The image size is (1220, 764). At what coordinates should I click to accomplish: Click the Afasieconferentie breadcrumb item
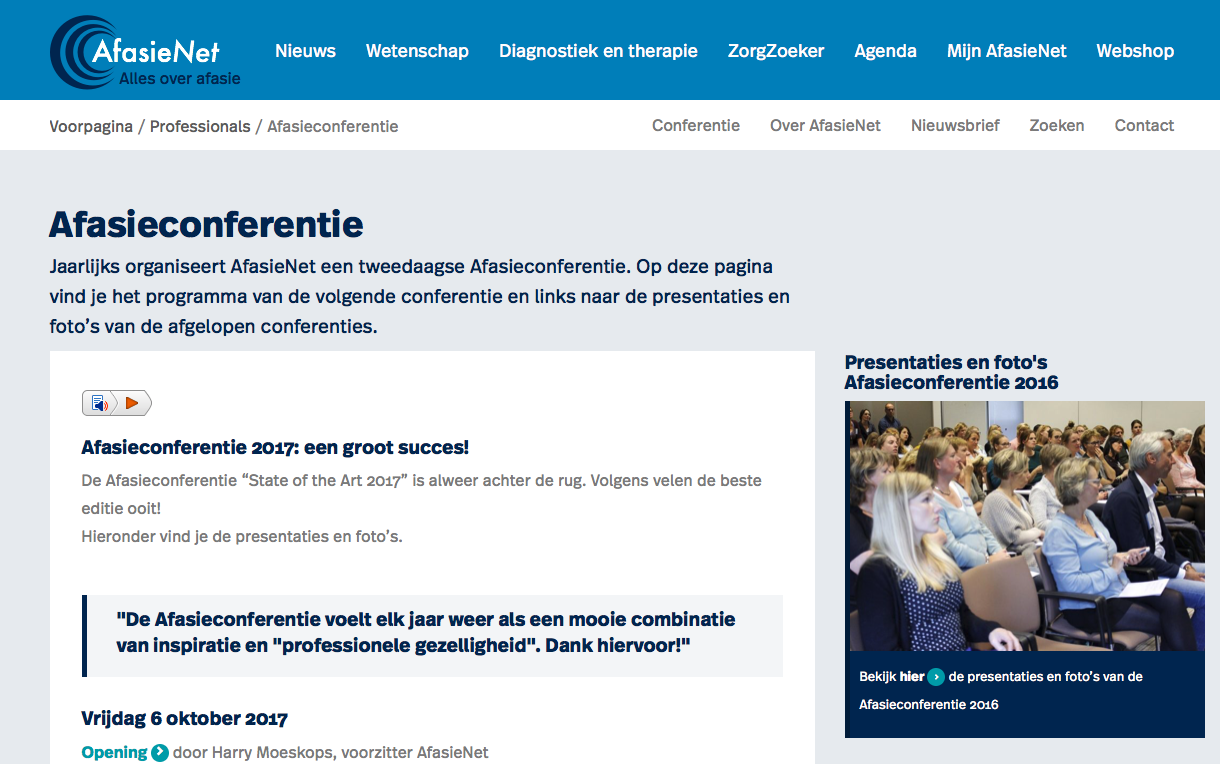click(333, 126)
